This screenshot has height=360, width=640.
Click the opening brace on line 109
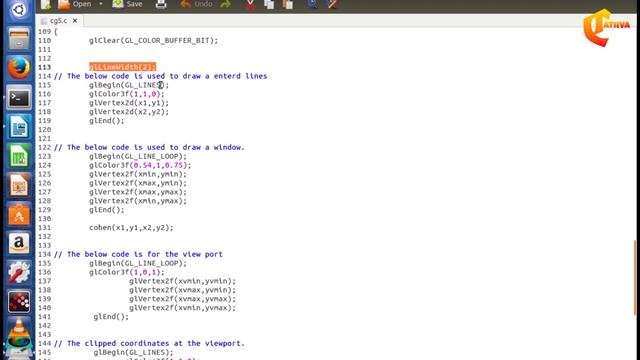coord(56,31)
